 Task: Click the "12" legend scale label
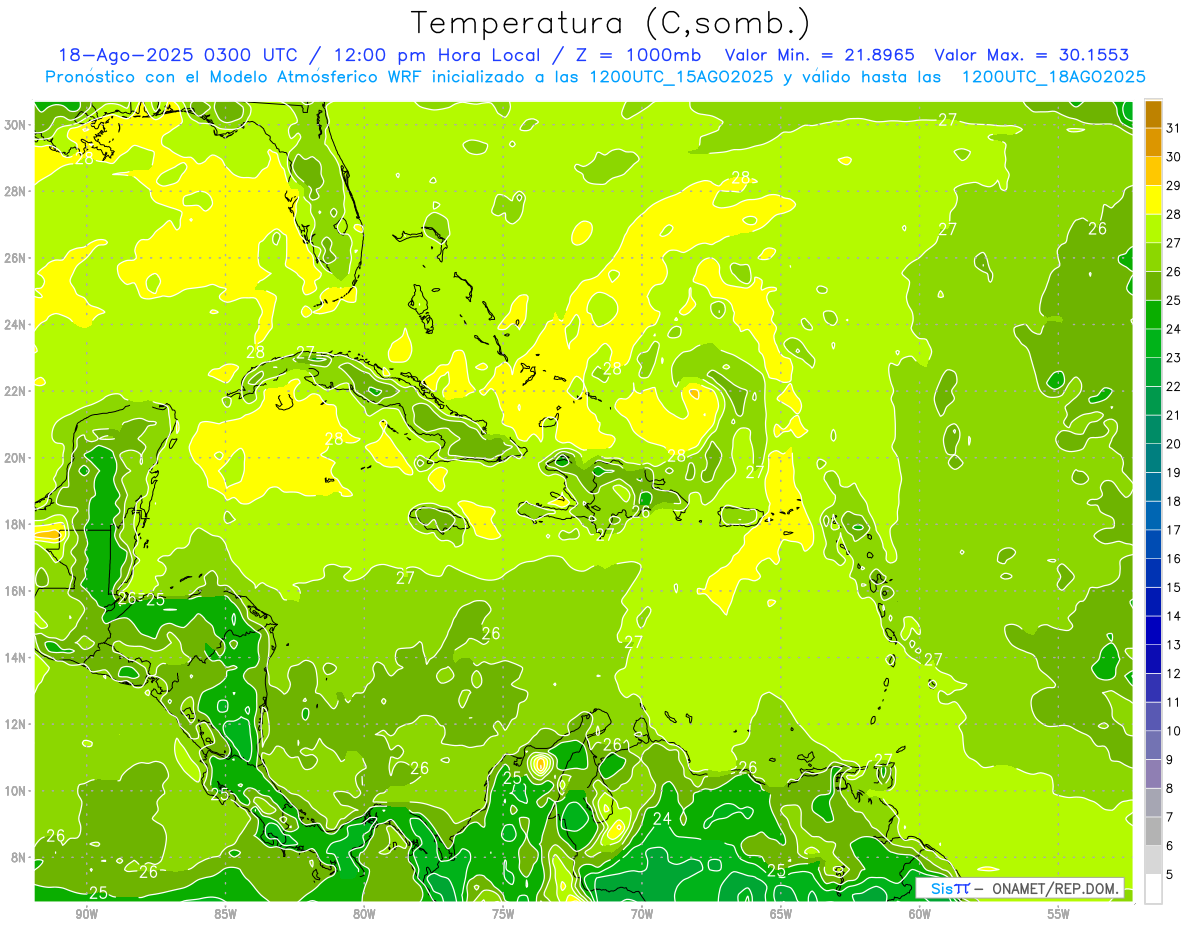[1174, 673]
